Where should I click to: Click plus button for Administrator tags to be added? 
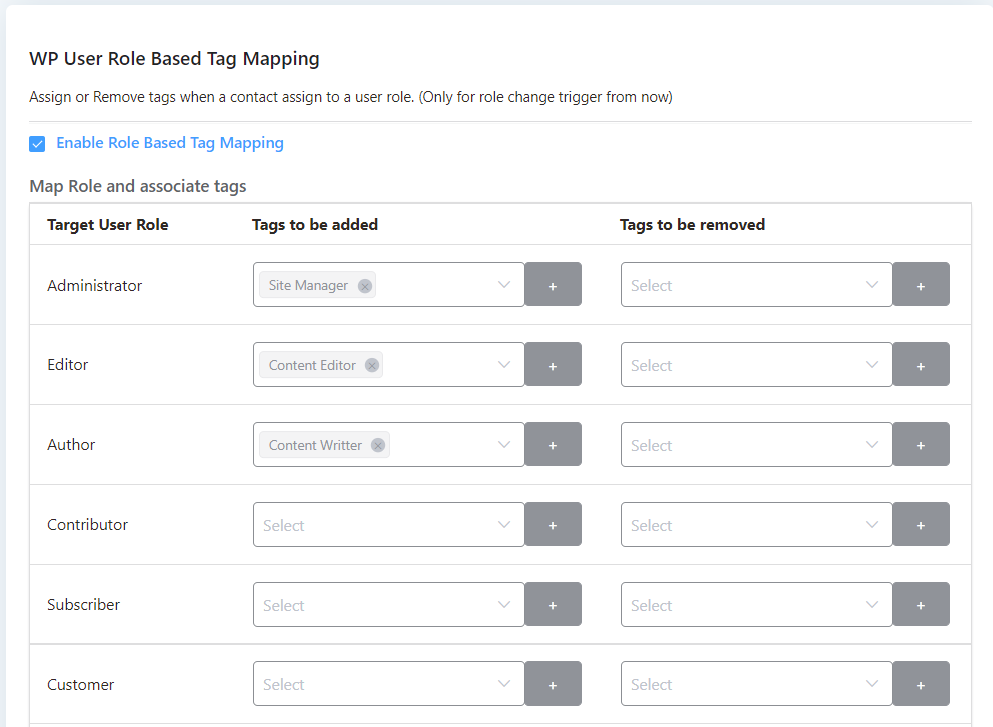pyautogui.click(x=553, y=285)
